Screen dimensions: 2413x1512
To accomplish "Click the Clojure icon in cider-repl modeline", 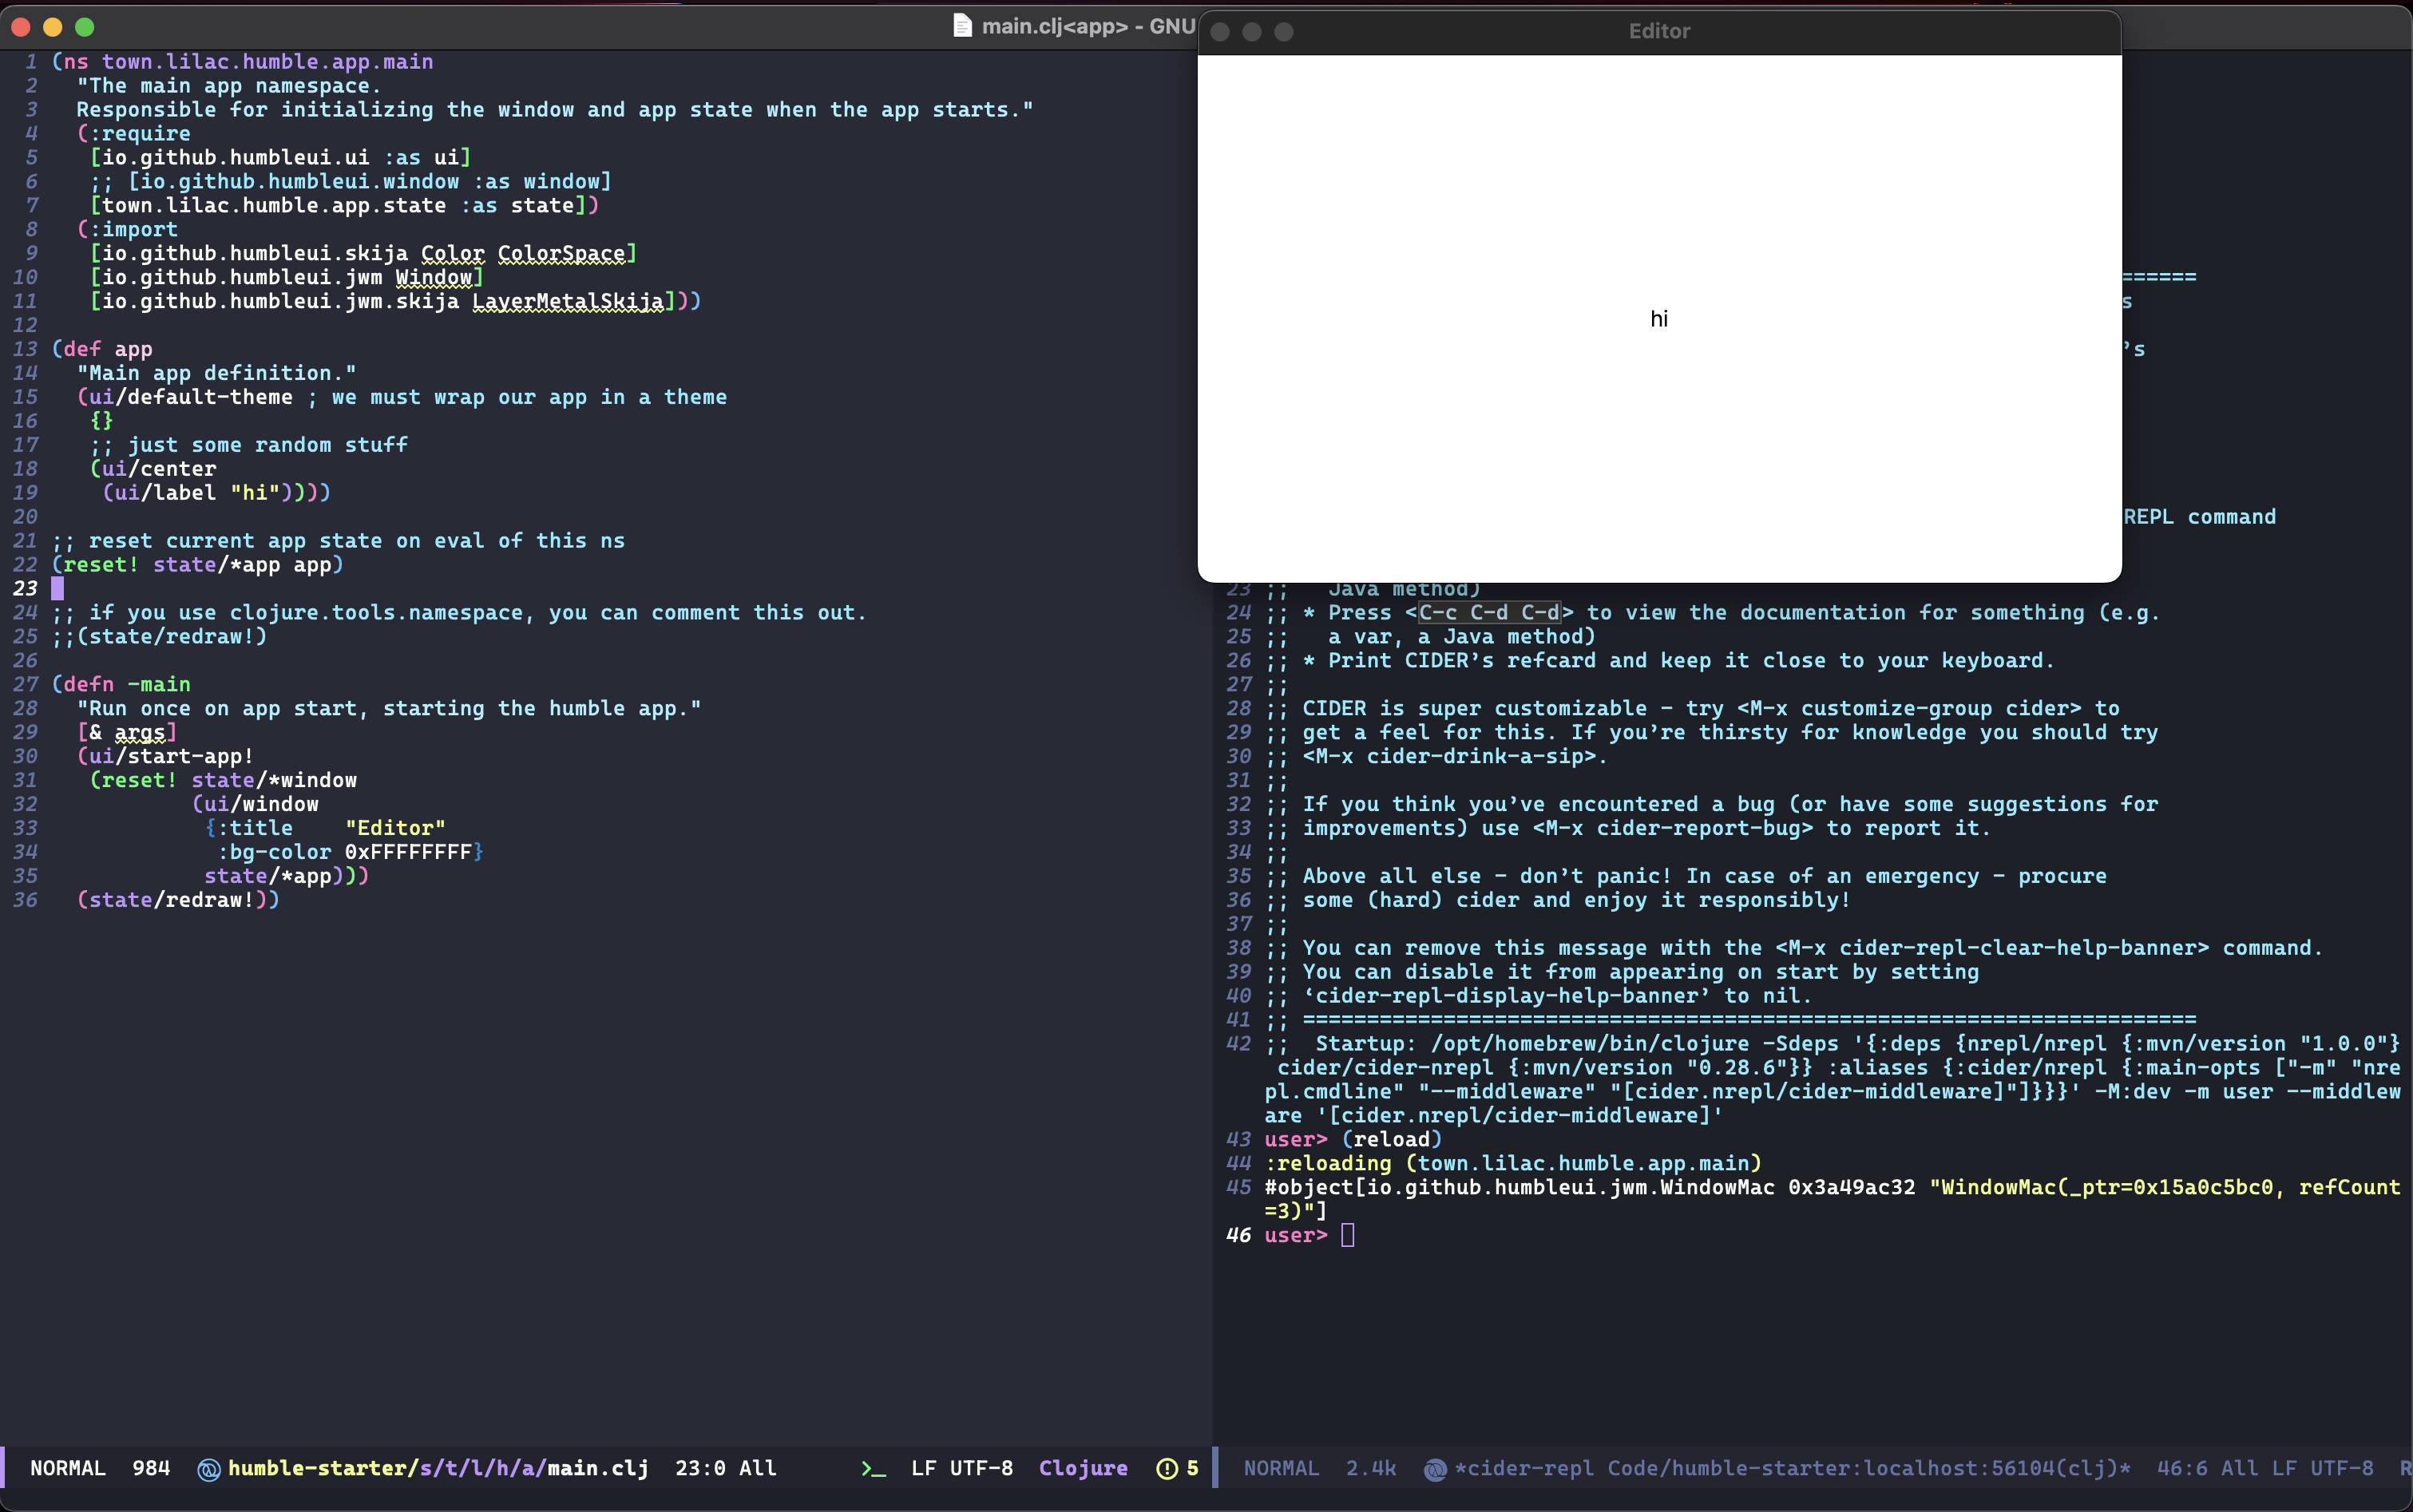I will pyautogui.click(x=1434, y=1469).
